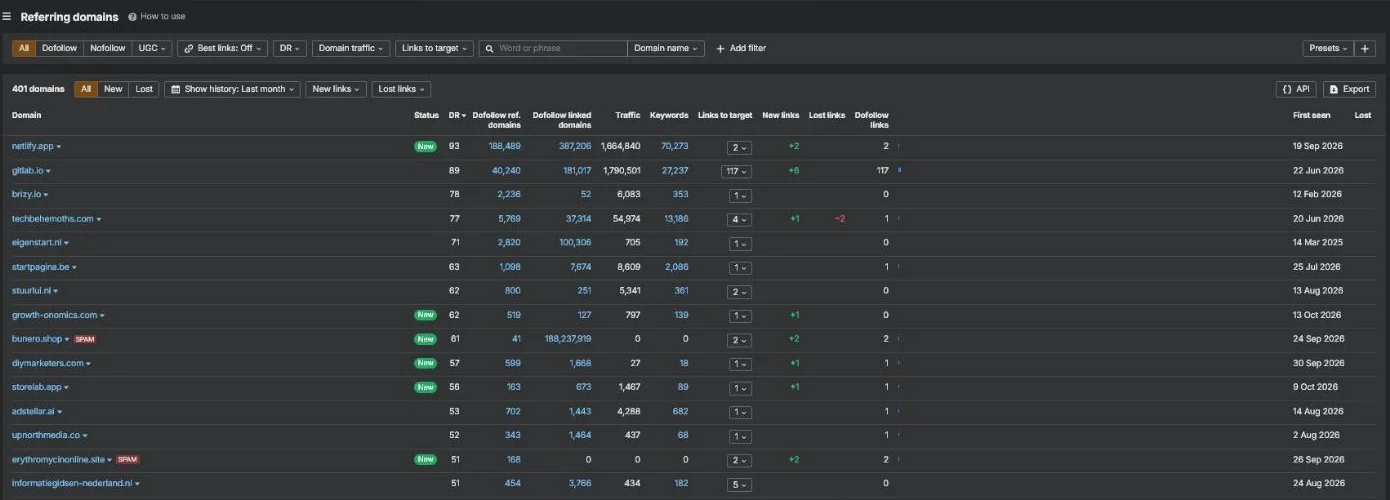The height and width of the screenshot is (500, 1390).
Task: Open the DR filter dropdown
Action: pos(290,48)
